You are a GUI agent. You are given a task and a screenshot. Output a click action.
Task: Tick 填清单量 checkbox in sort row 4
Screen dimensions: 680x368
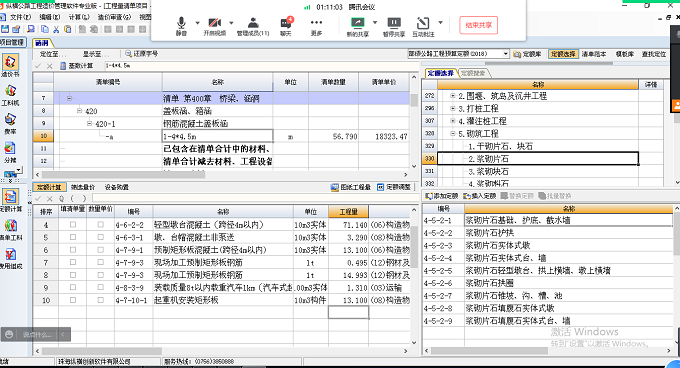coord(73,225)
